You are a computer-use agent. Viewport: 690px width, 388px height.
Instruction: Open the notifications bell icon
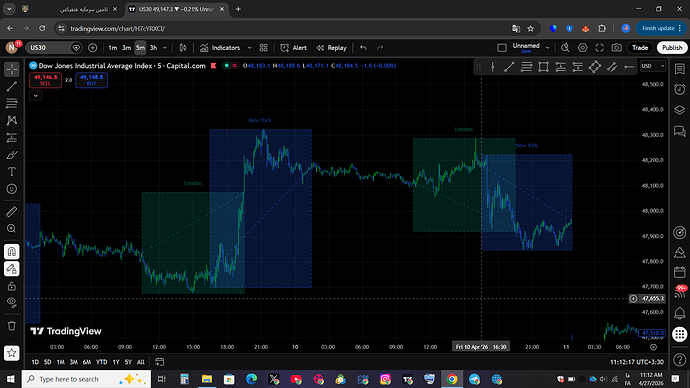click(679, 313)
